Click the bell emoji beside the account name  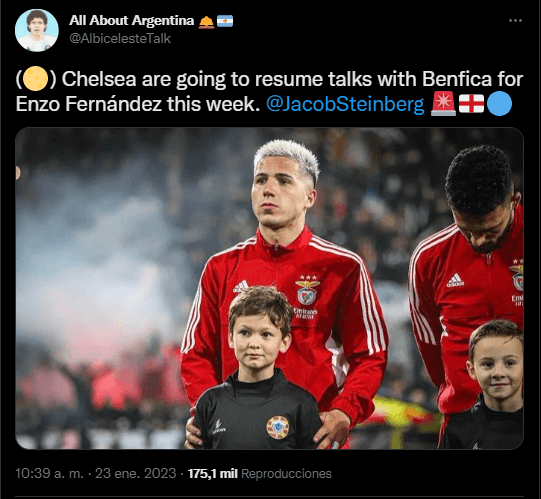(206, 21)
